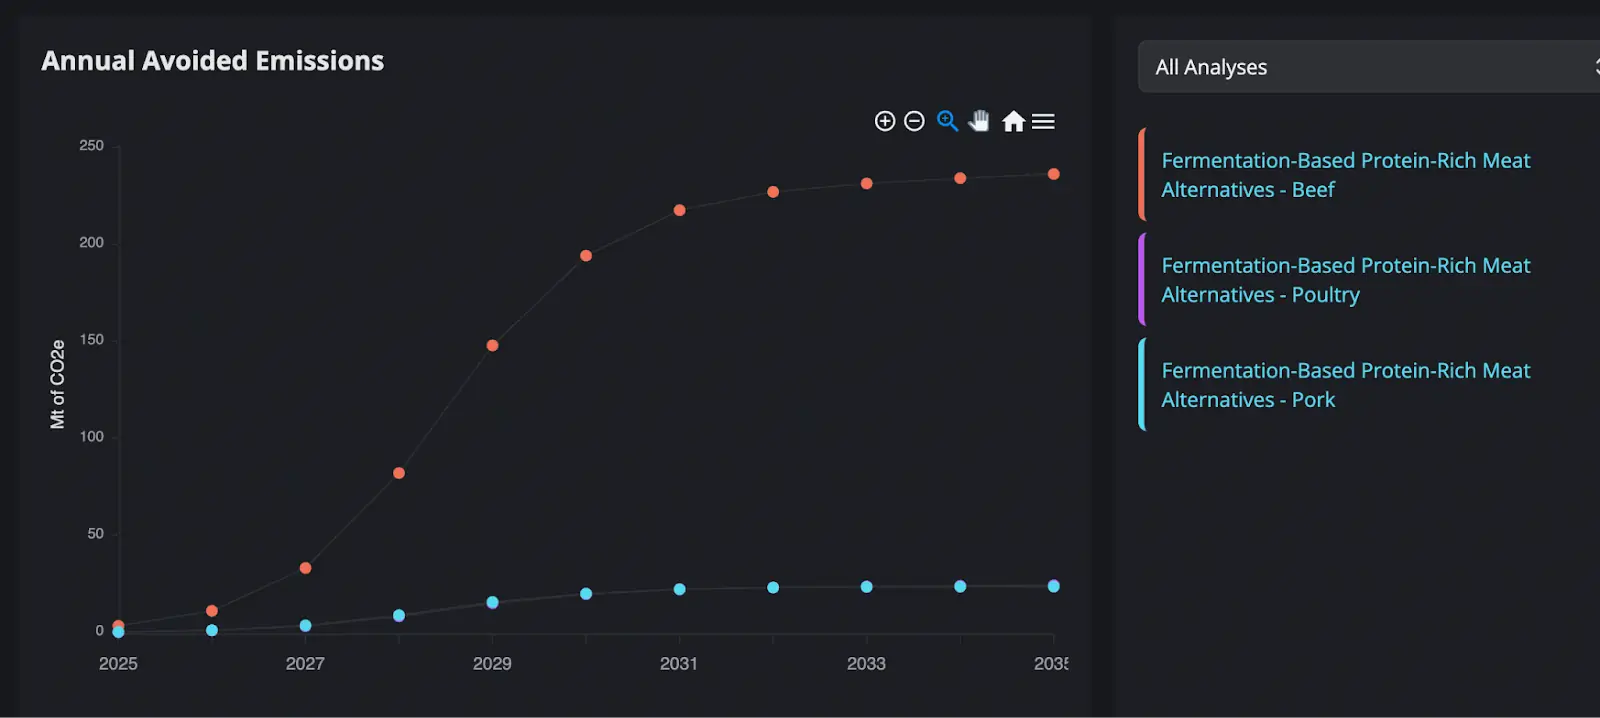
Task: Select the cyan data point at 2031
Action: (679, 589)
